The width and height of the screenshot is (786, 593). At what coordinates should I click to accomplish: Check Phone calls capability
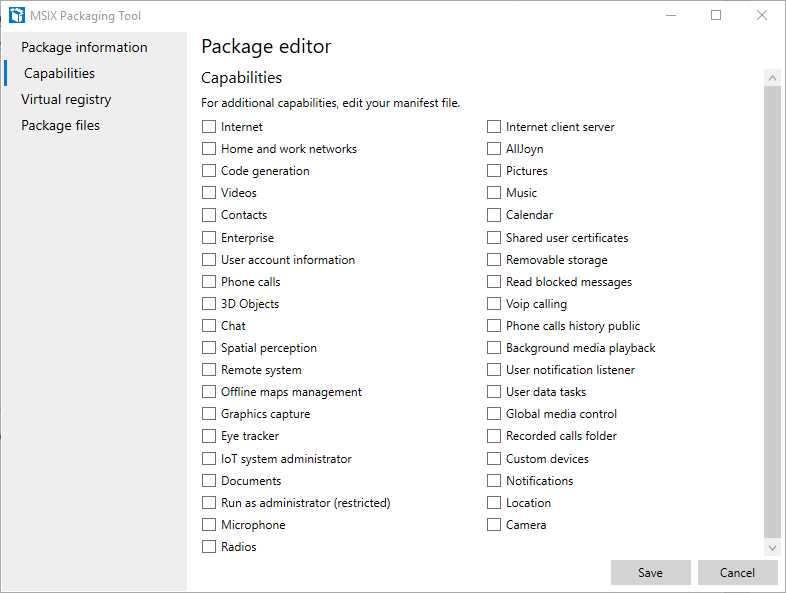[209, 281]
